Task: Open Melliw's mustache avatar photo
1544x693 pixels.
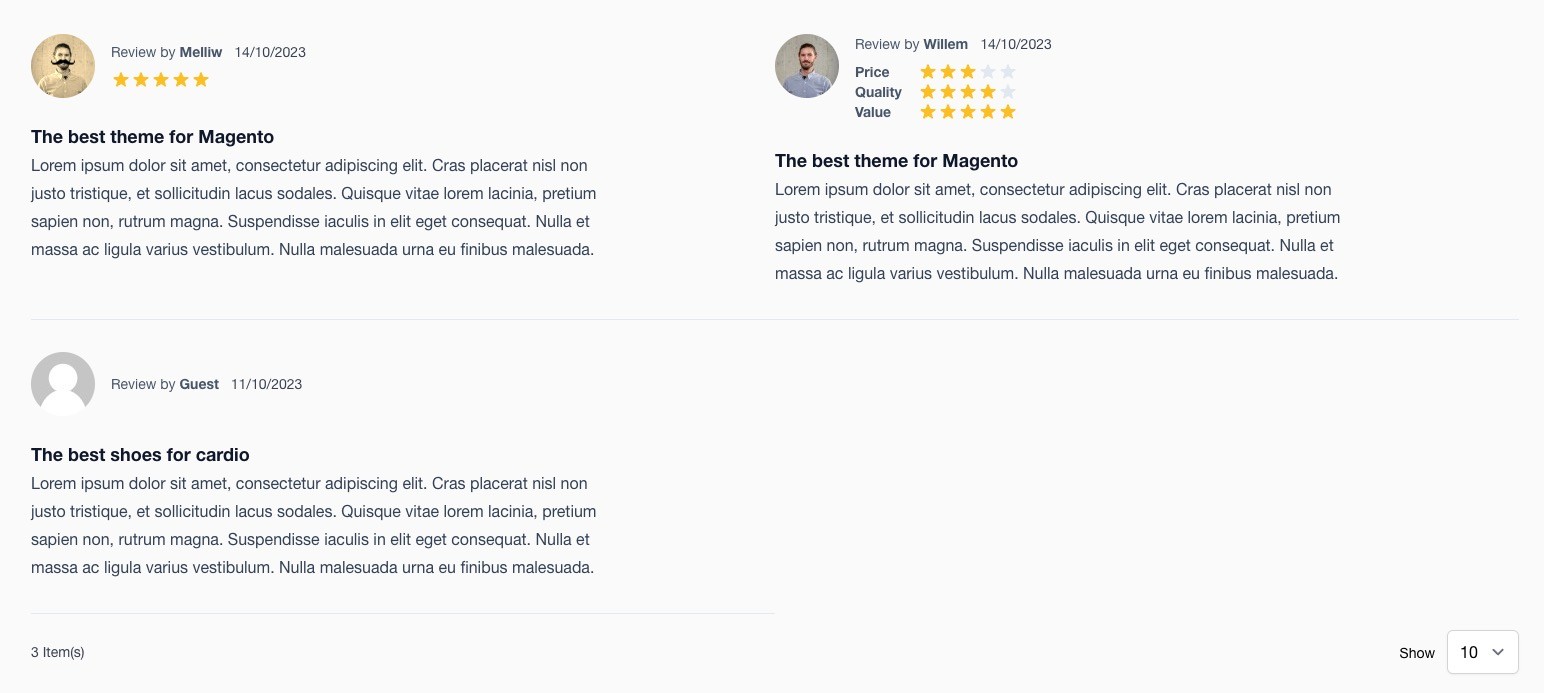Action: click(63, 66)
